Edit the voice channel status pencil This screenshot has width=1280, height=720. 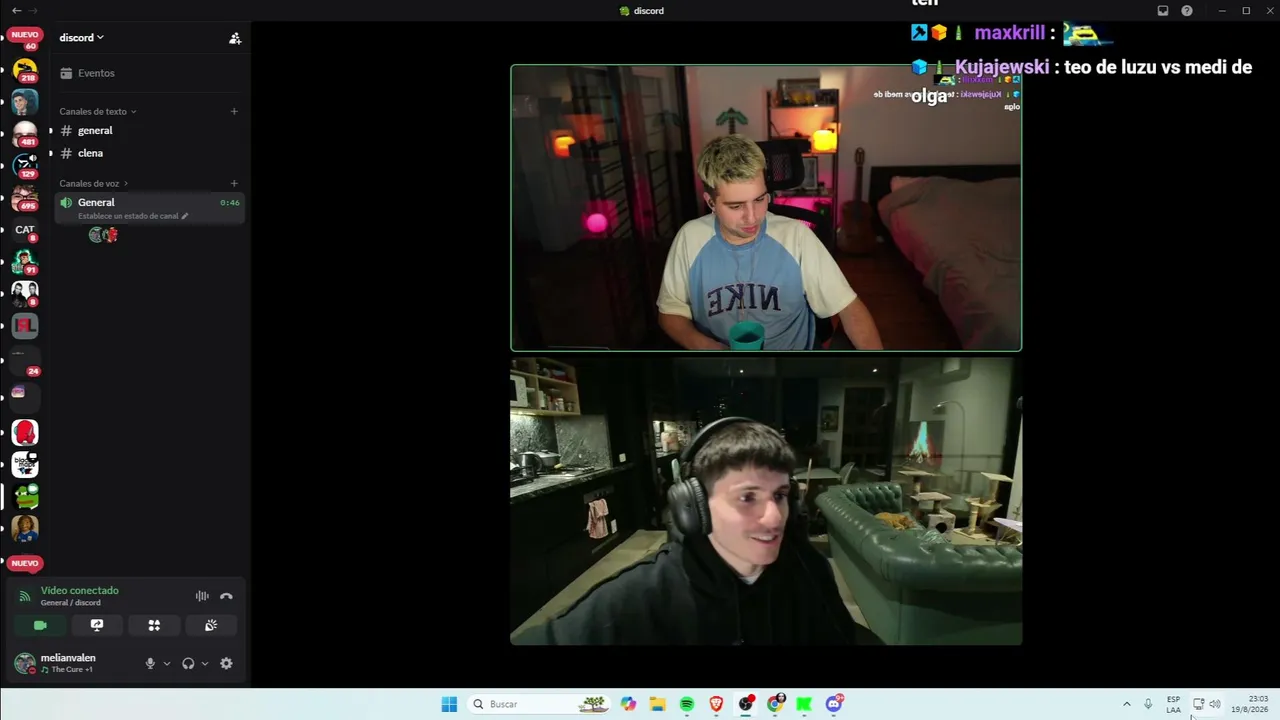185,216
